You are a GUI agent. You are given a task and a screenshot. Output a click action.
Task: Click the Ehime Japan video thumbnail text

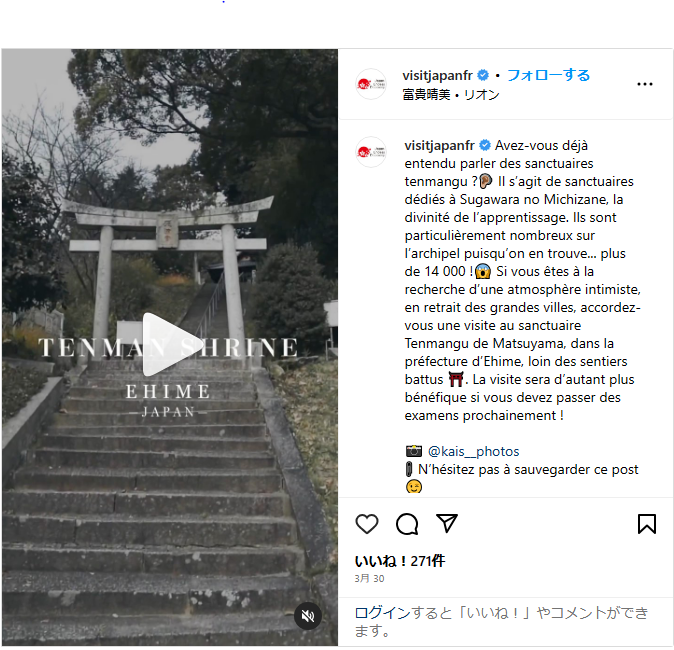click(168, 400)
